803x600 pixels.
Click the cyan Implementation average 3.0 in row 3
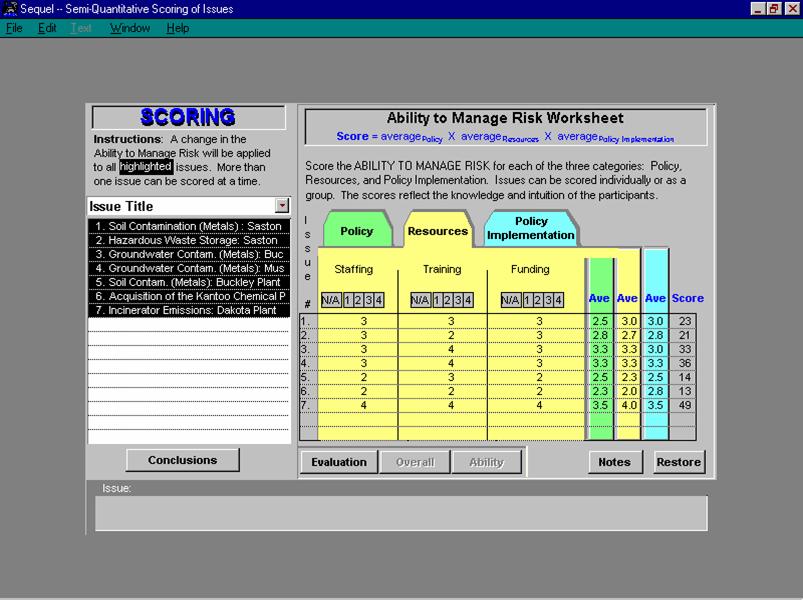(656, 349)
